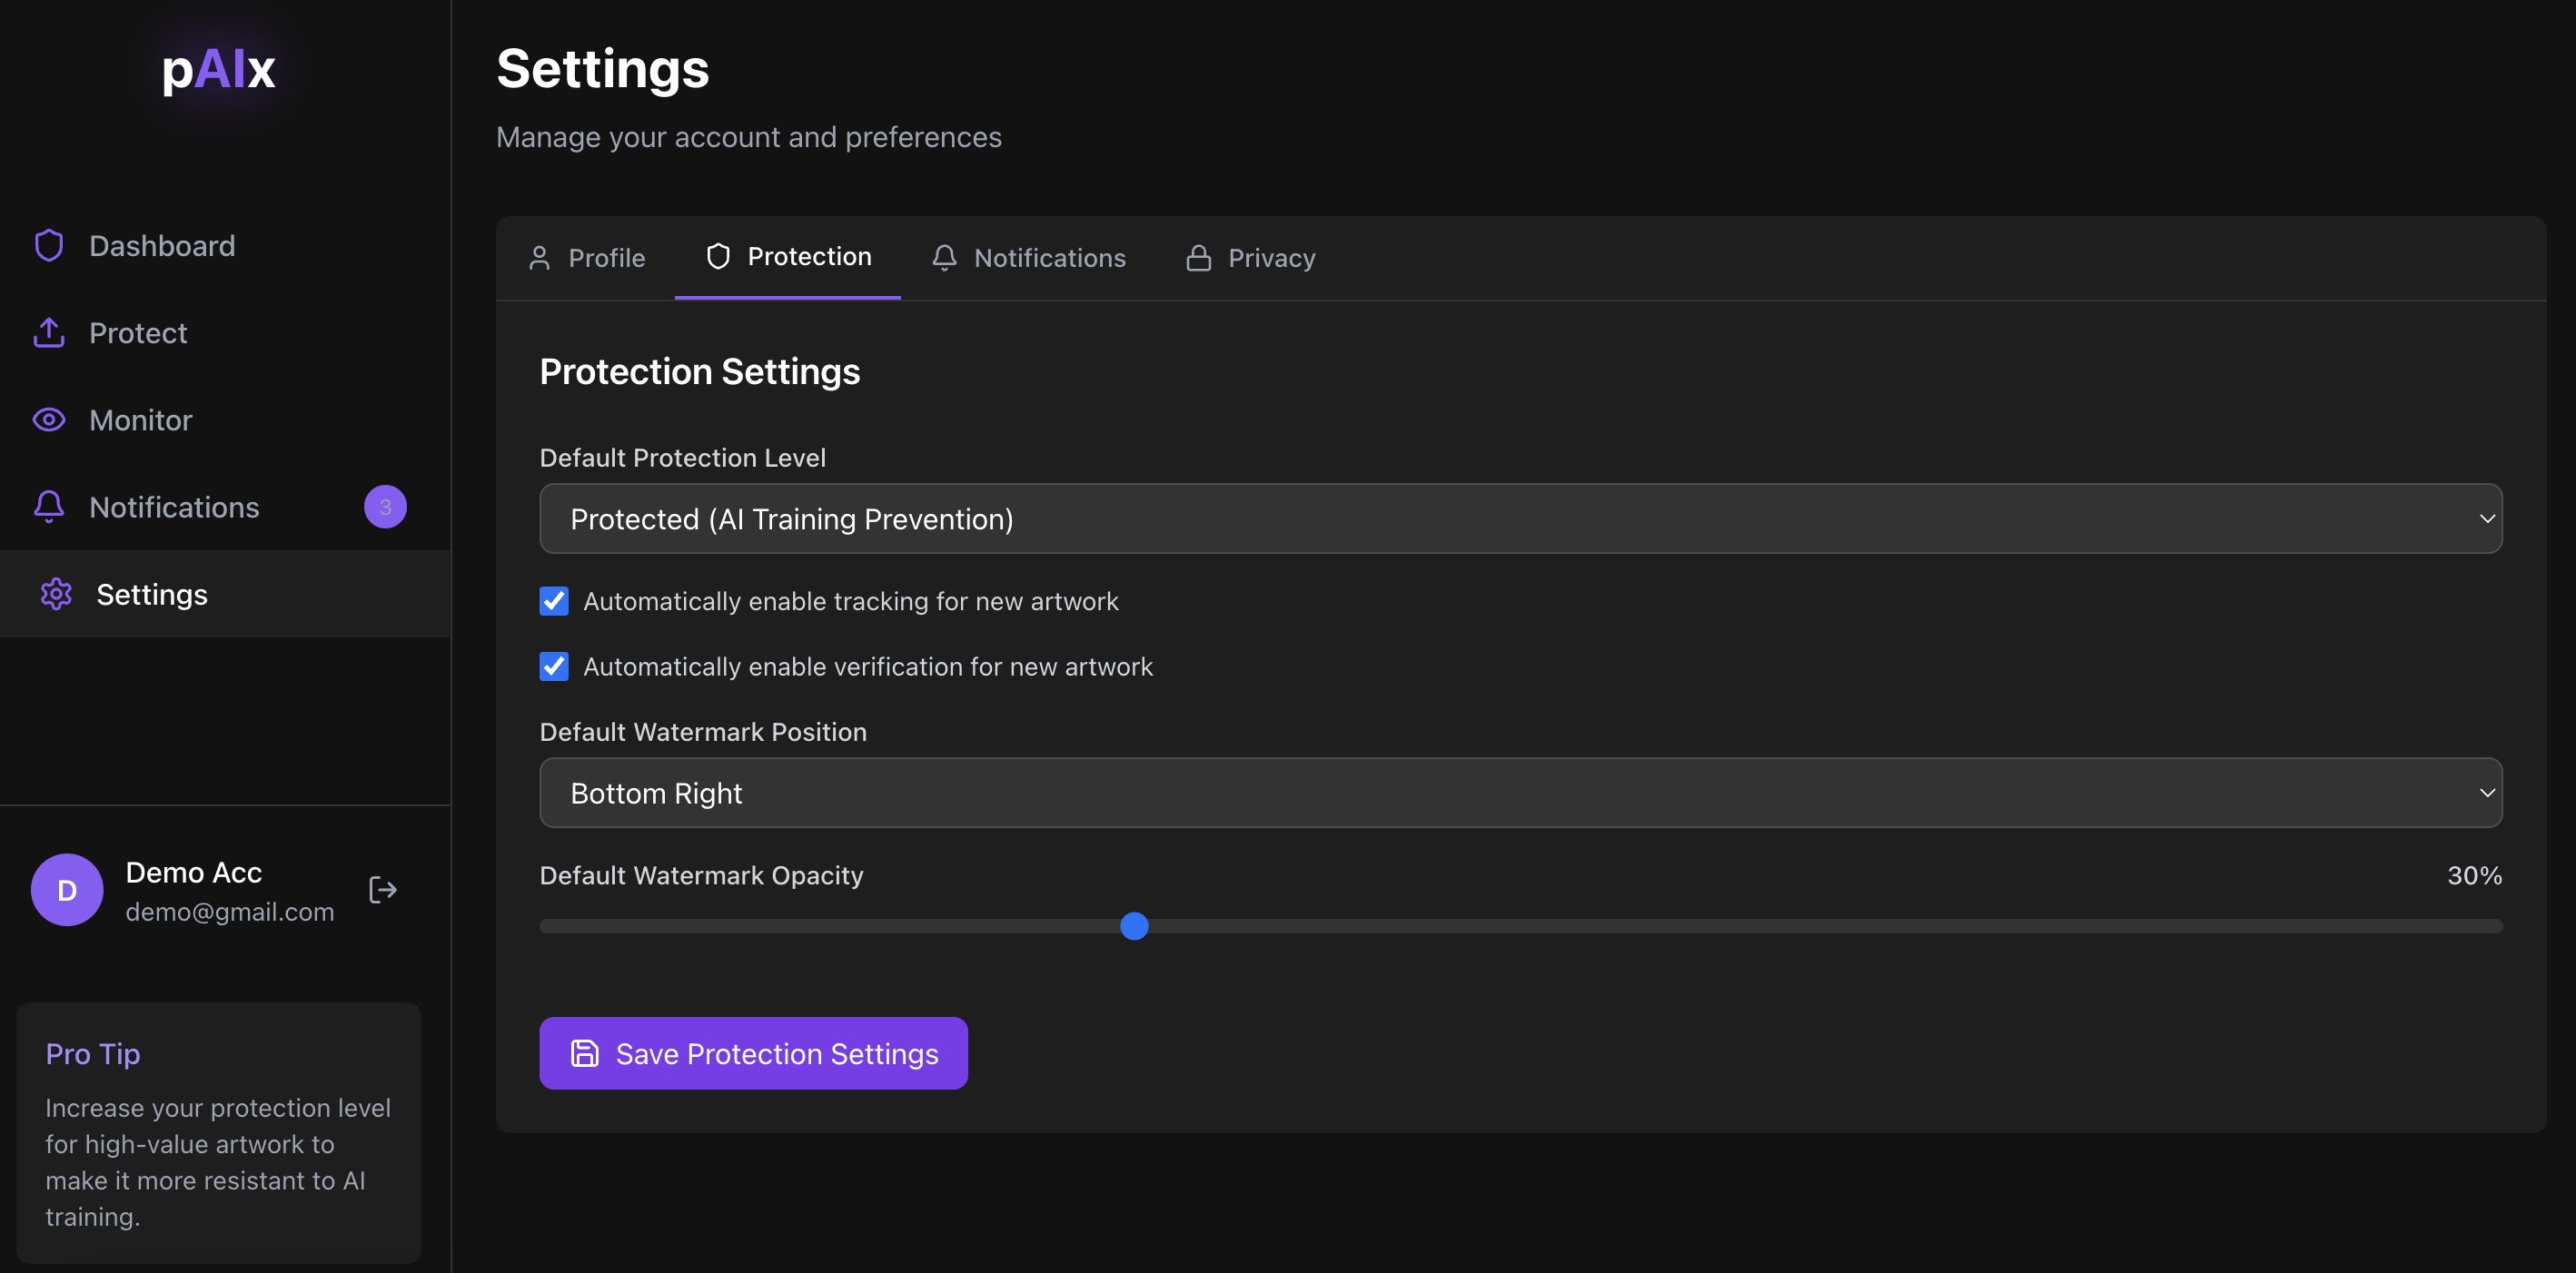
Task: Click the pAIx logo
Action: click(218, 70)
